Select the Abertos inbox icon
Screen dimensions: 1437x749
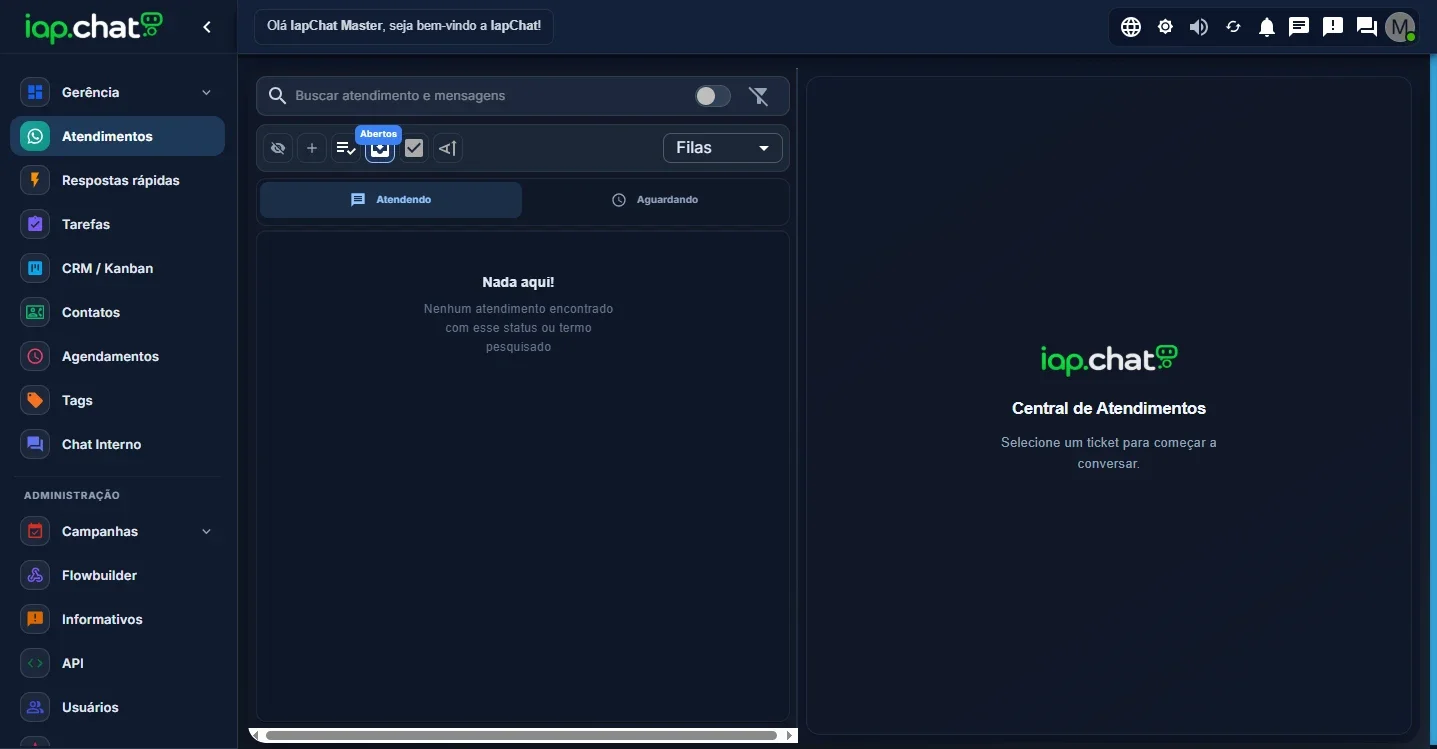380,148
